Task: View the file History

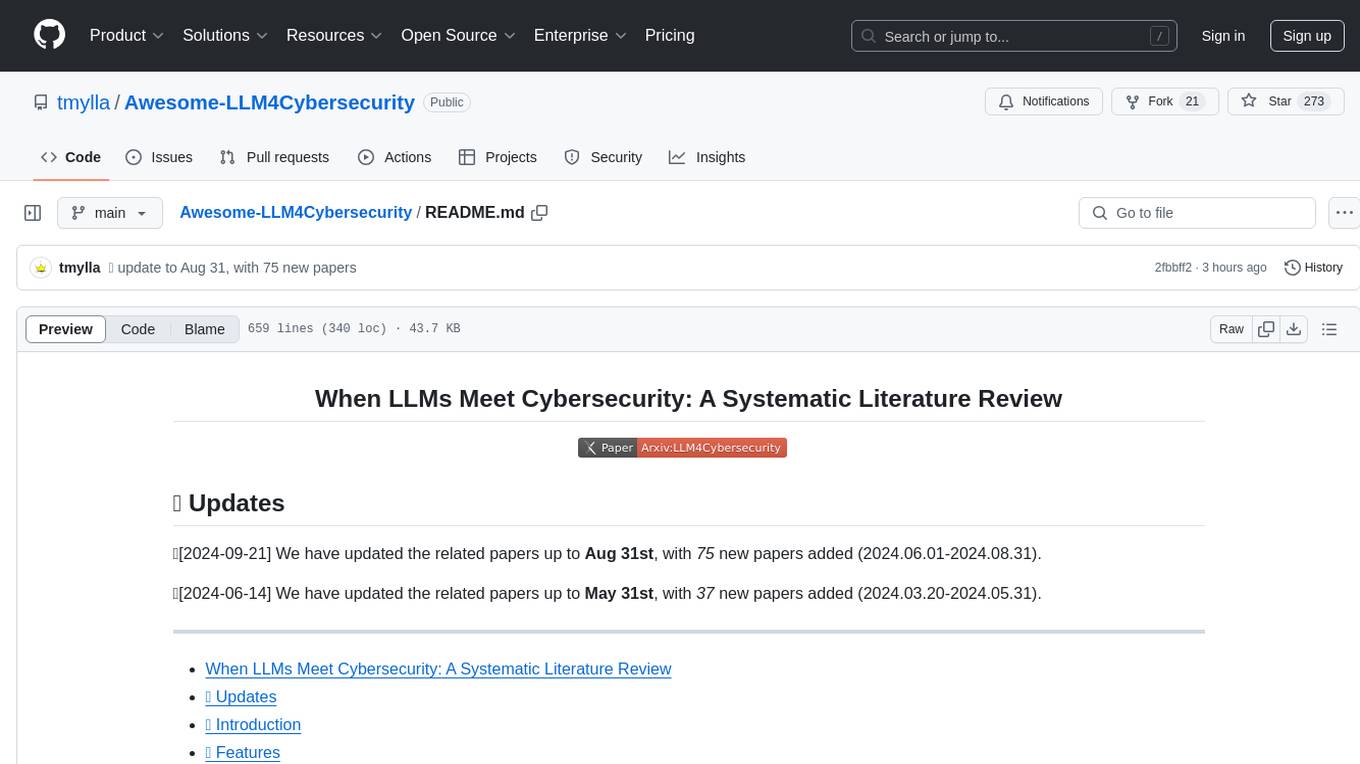Action: [x=1313, y=268]
